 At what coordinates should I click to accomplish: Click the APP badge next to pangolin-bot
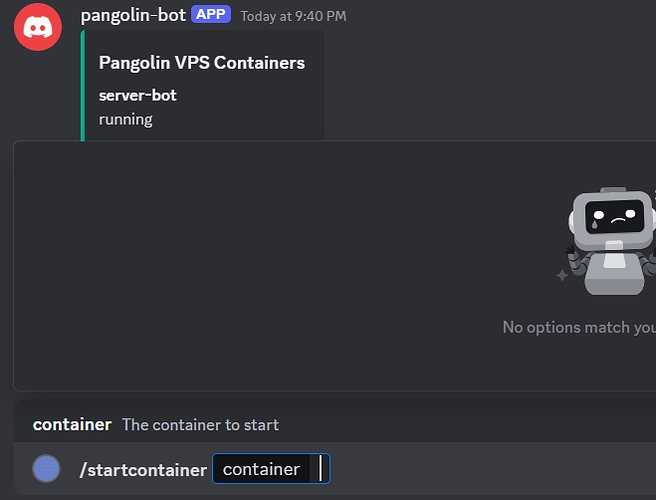click(211, 15)
